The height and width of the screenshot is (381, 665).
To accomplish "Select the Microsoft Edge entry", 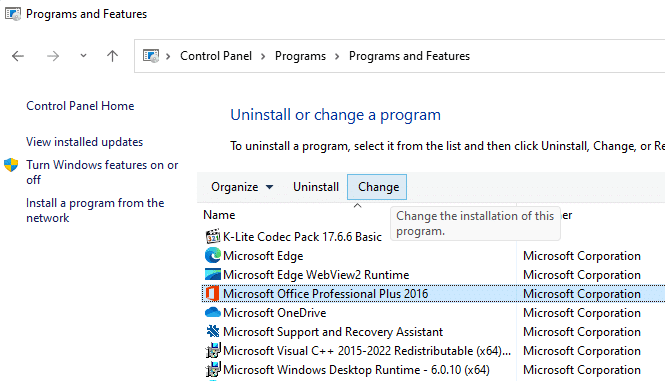I will click(x=263, y=256).
